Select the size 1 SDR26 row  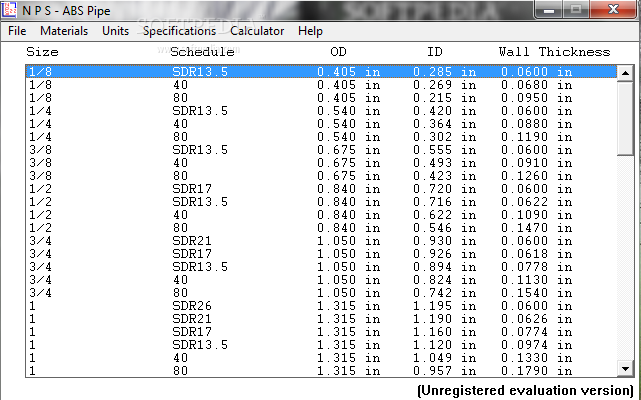[x=321, y=306]
